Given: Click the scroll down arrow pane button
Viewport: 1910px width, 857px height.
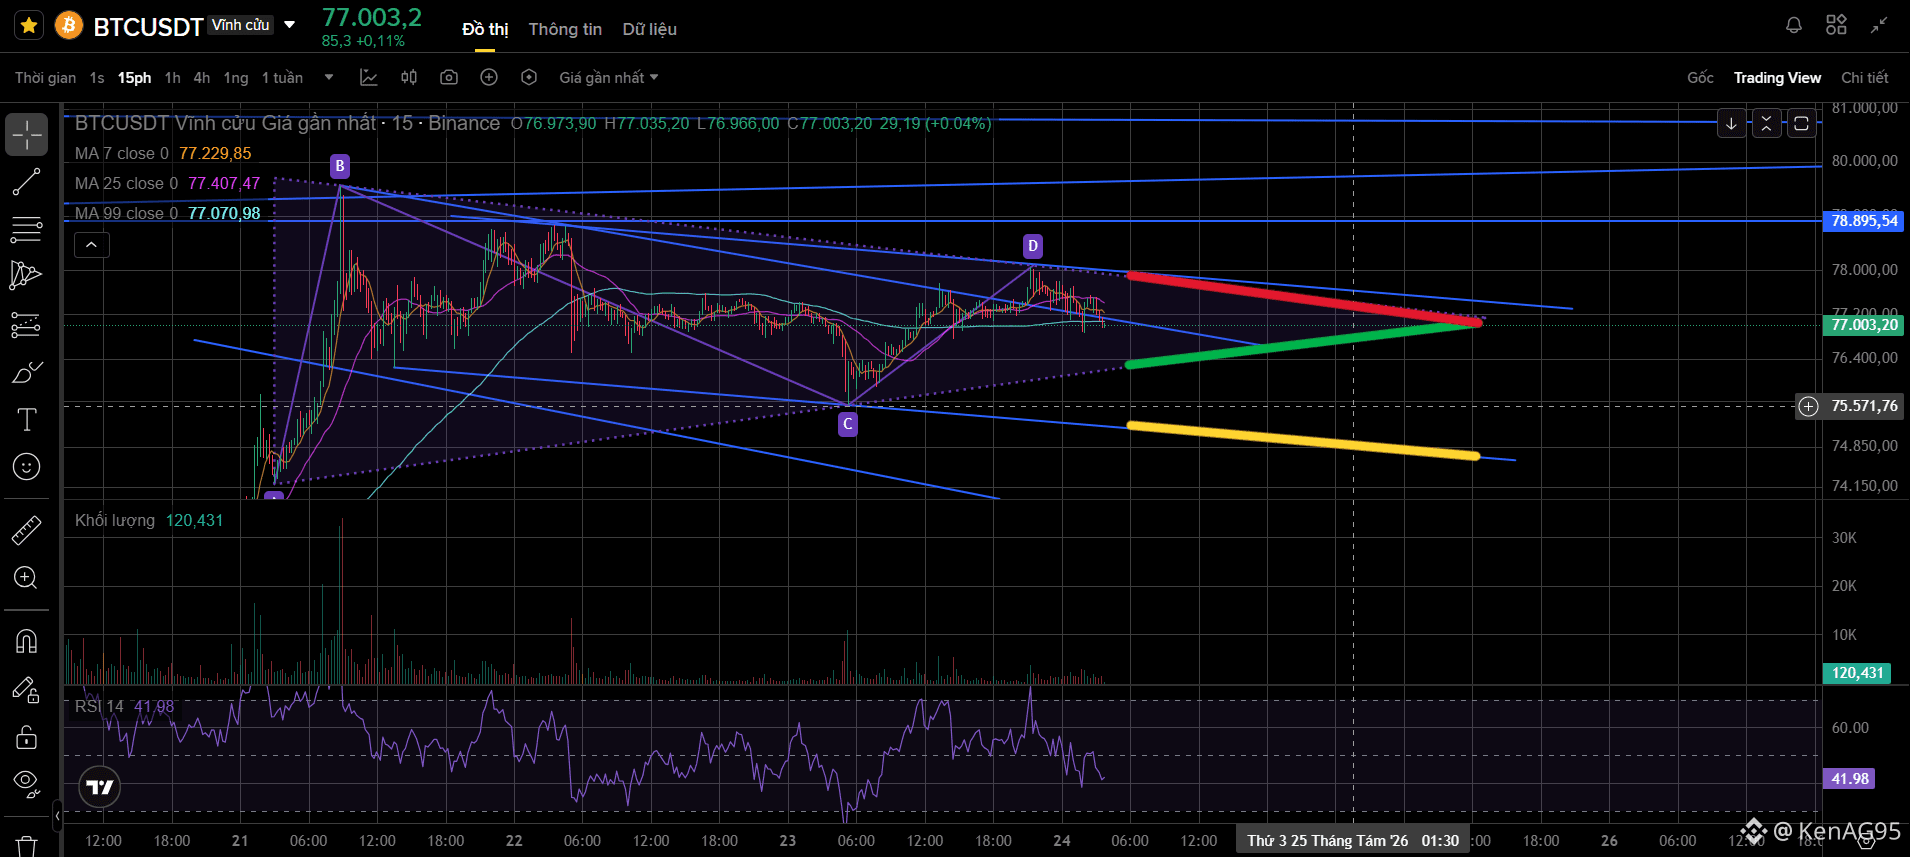Looking at the screenshot, I should click(x=1731, y=124).
